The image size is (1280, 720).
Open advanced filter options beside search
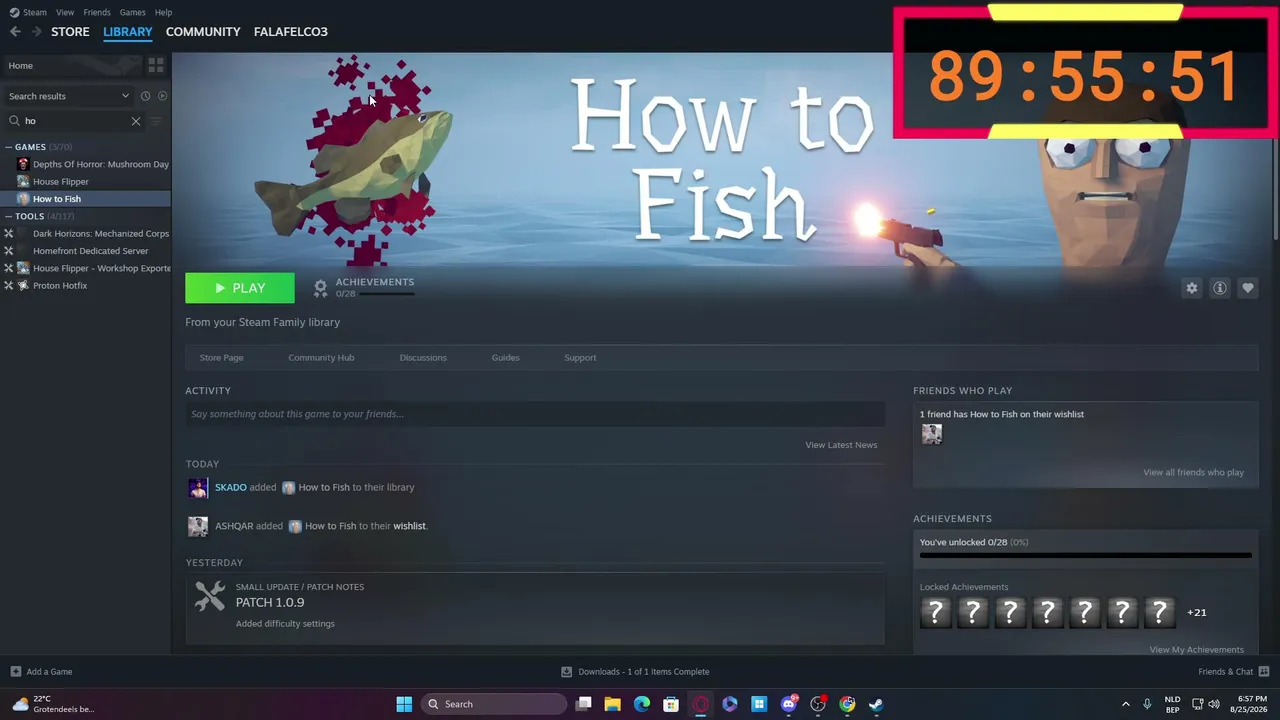[156, 121]
